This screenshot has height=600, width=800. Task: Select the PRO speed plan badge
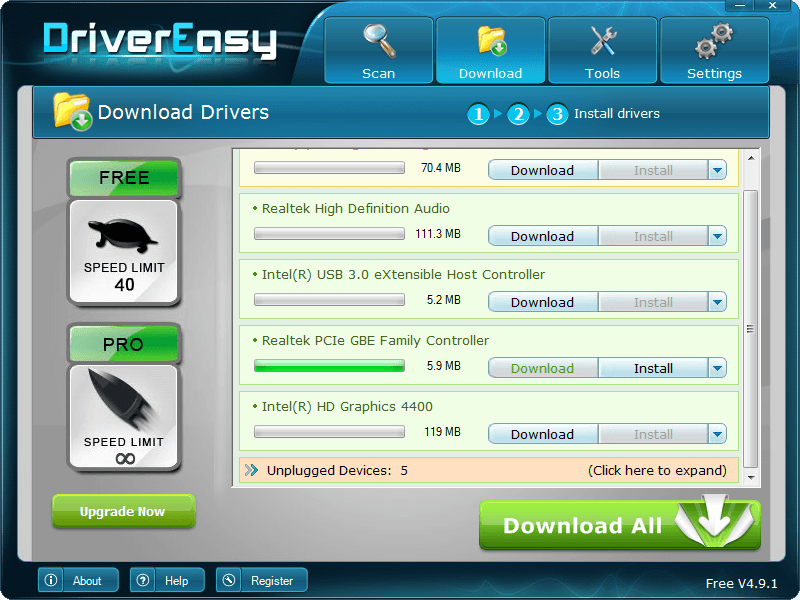tap(124, 344)
